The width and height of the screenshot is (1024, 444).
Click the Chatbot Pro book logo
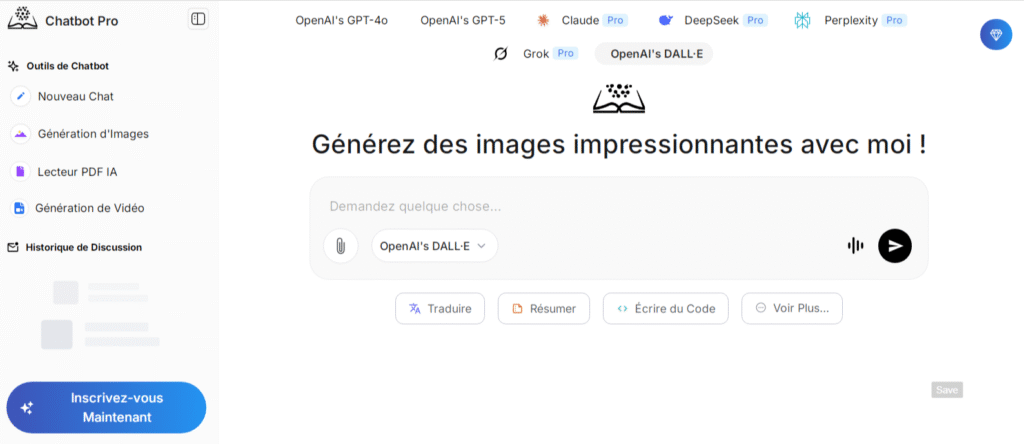(23, 18)
